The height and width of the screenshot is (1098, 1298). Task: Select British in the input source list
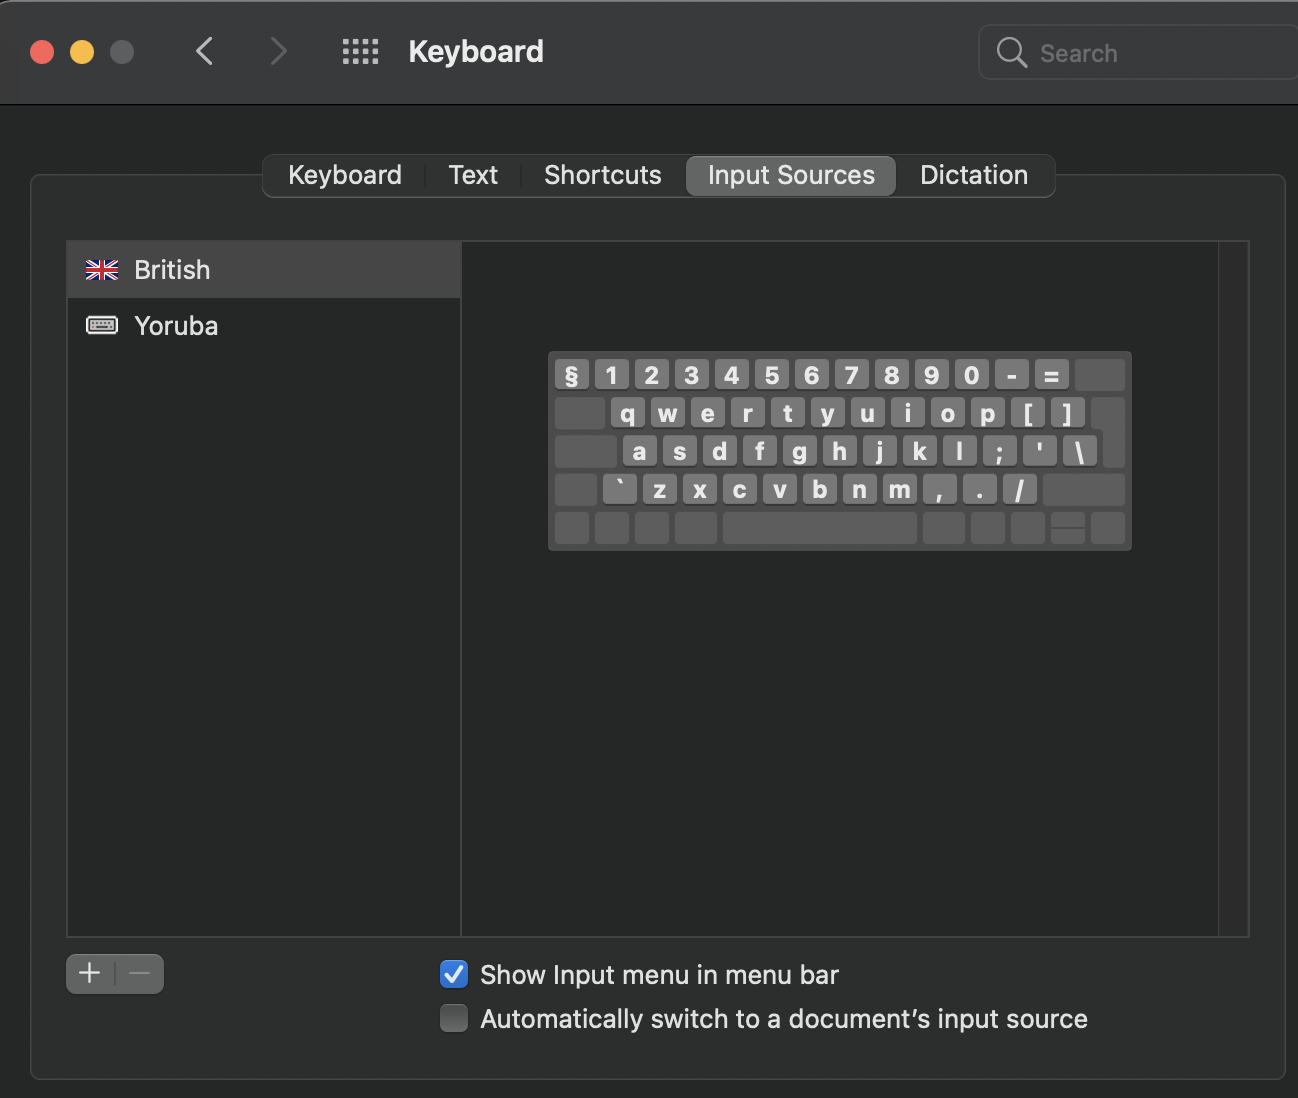(172, 270)
